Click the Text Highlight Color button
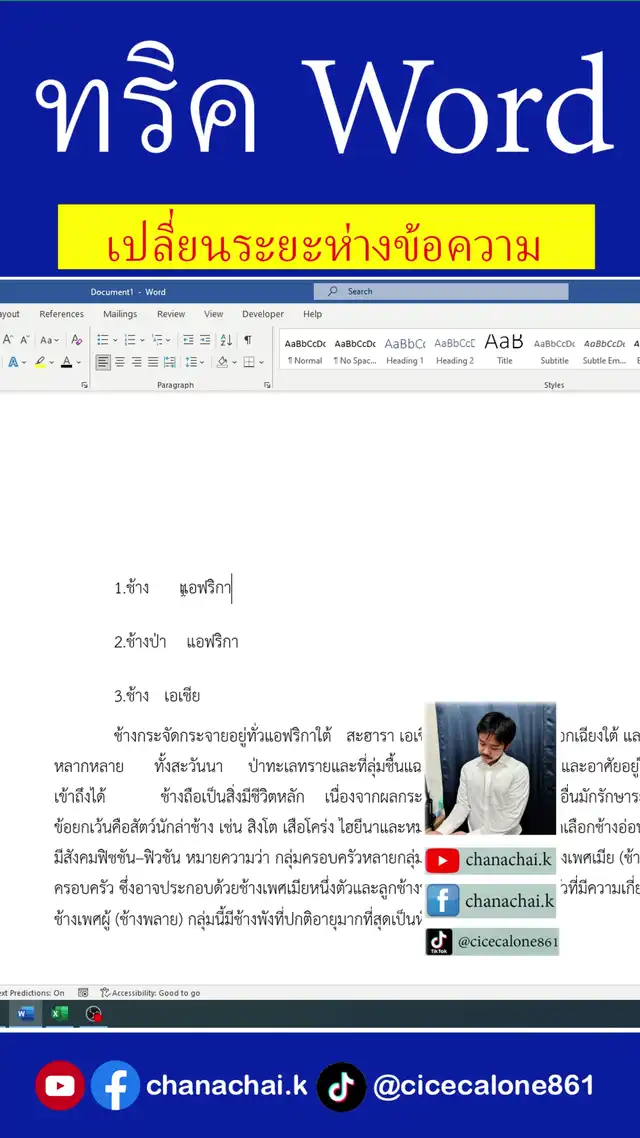Viewport: 640px width, 1138px height. pos(41,362)
